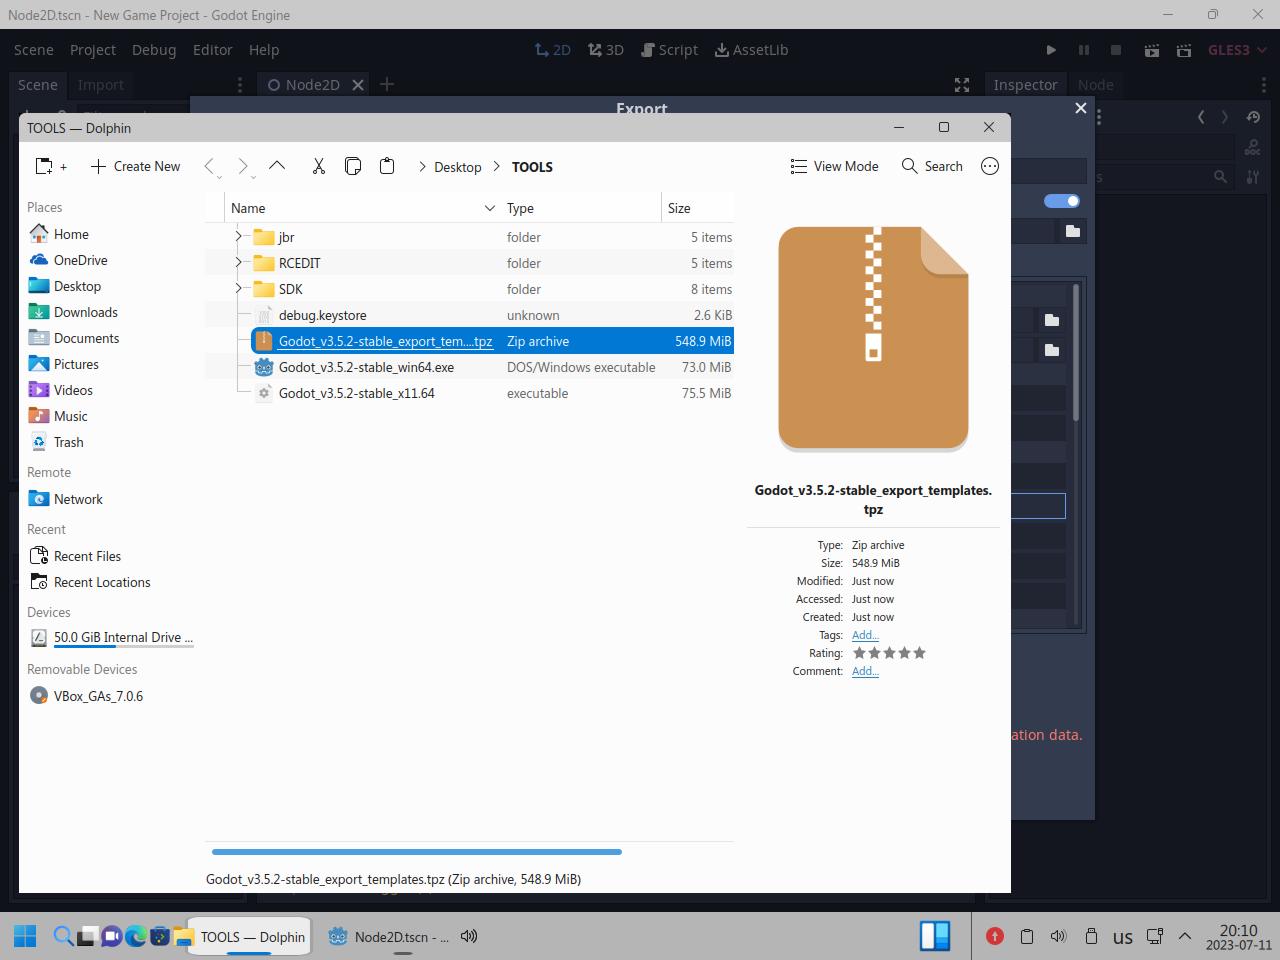Screen dimensions: 1280x960
Task: Cut the selected file using scissors icon
Action: [319, 166]
